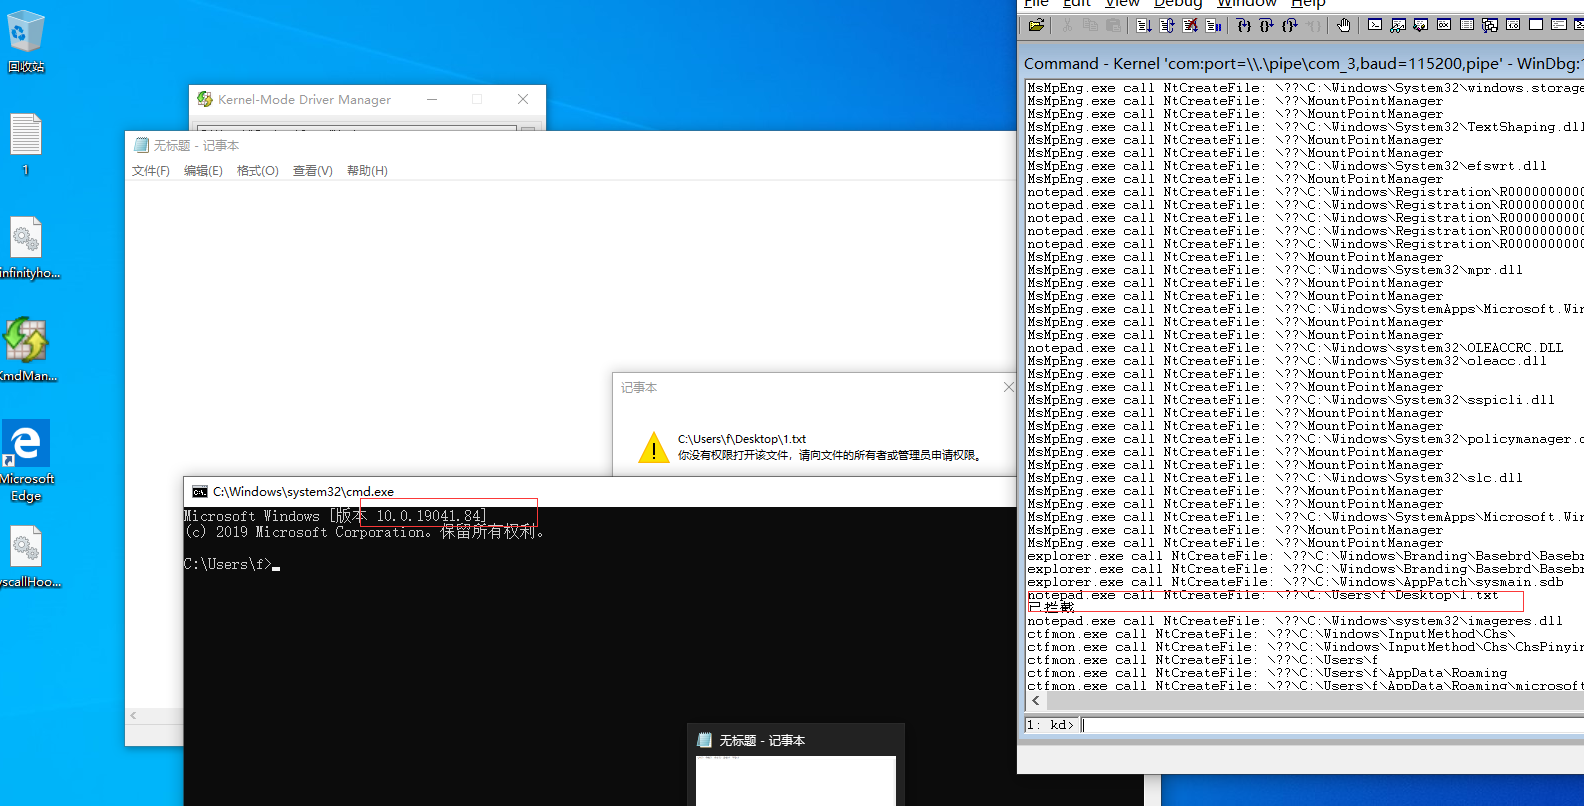Click the explorer.exe sysmain.sdb log line

1295,582
